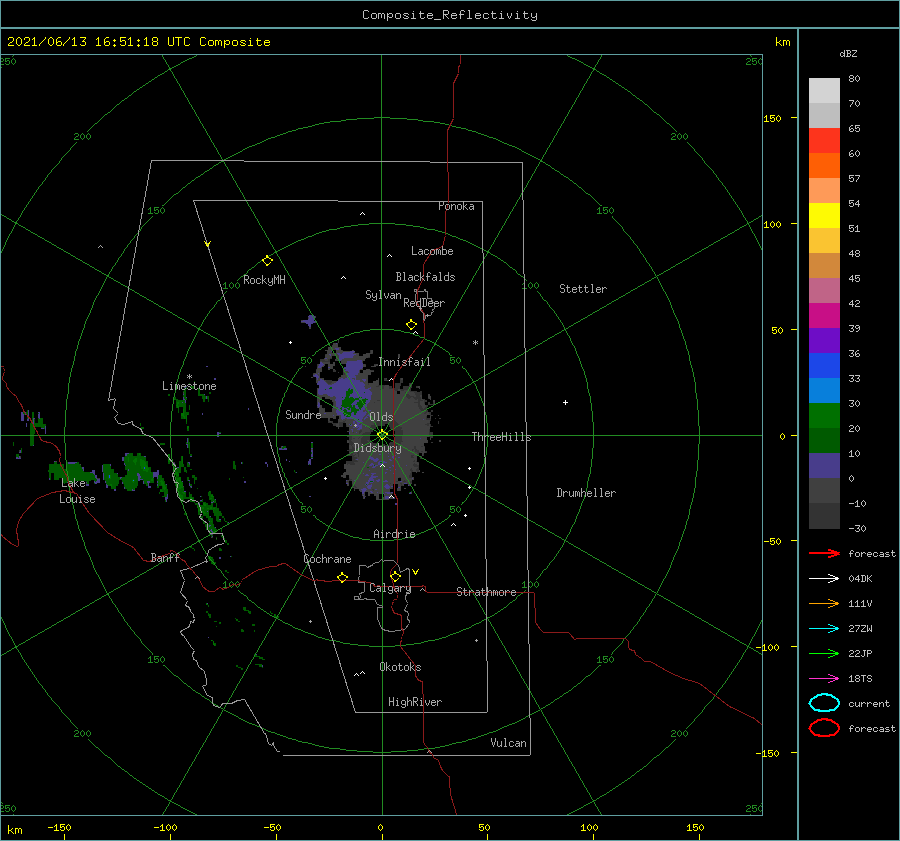900x841 pixels.
Task: Click the Vulcan town label
Action: click(x=509, y=743)
